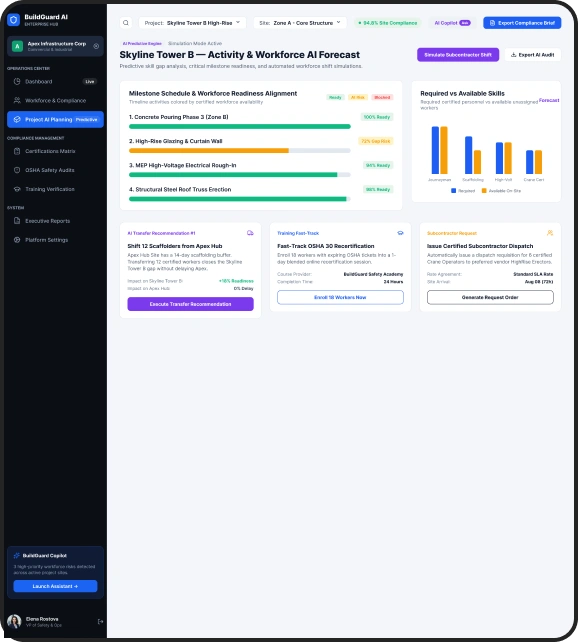Viewport: 578px width, 642px height.
Task: Click Elena Rostova's profile avatar
Action: pos(14,621)
